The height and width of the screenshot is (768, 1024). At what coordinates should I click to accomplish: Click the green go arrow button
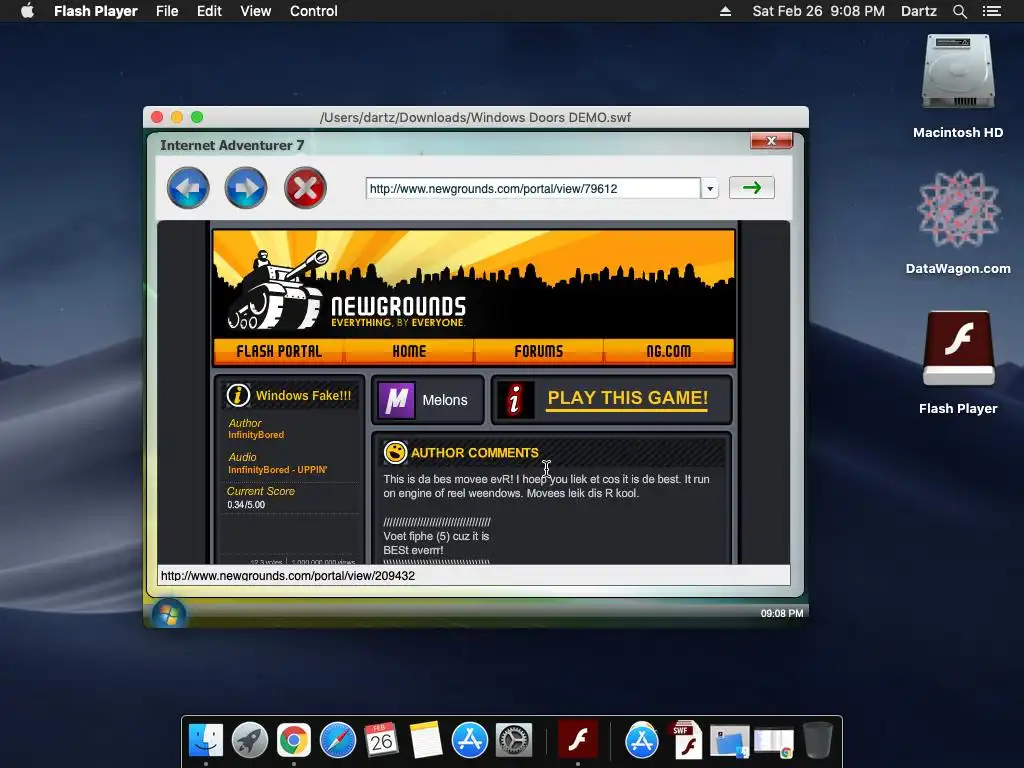[x=752, y=188]
